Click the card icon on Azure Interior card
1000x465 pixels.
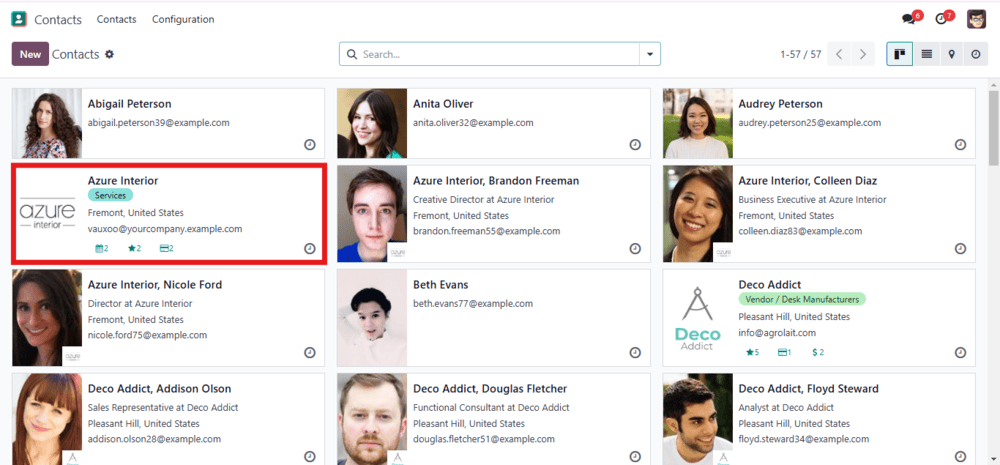coord(167,248)
